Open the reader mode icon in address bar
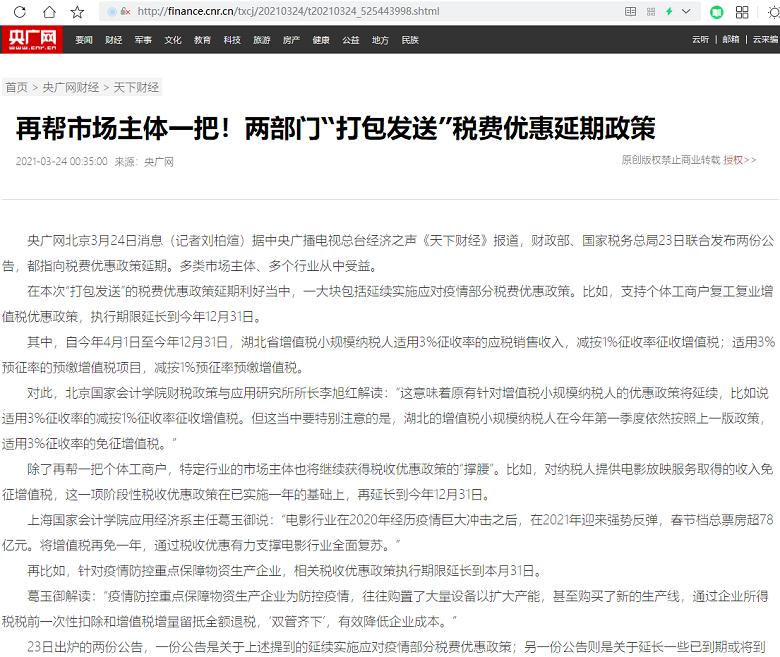 [x=631, y=12]
